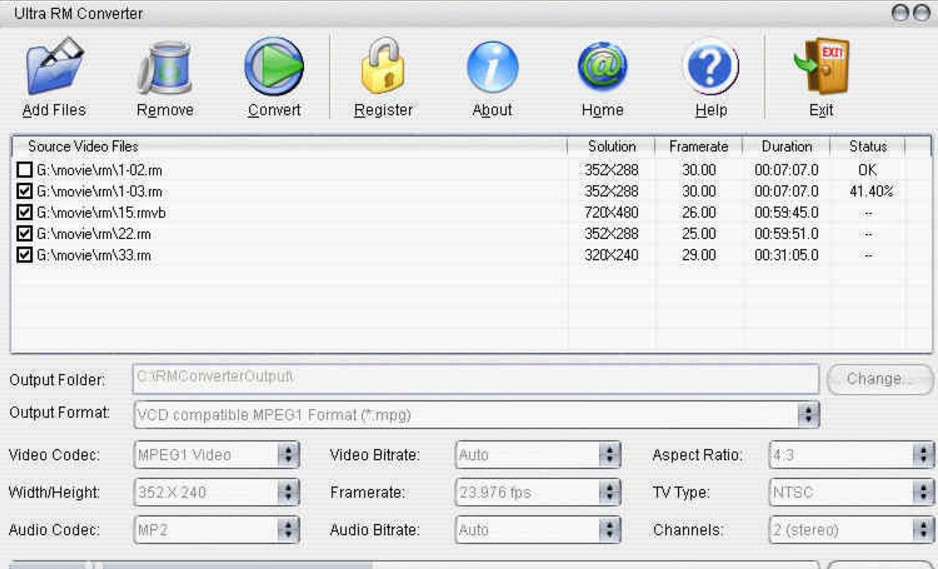Start conversion with the Convert icon
Image resolution: width=938 pixels, height=569 pixels.
pyautogui.click(x=273, y=68)
